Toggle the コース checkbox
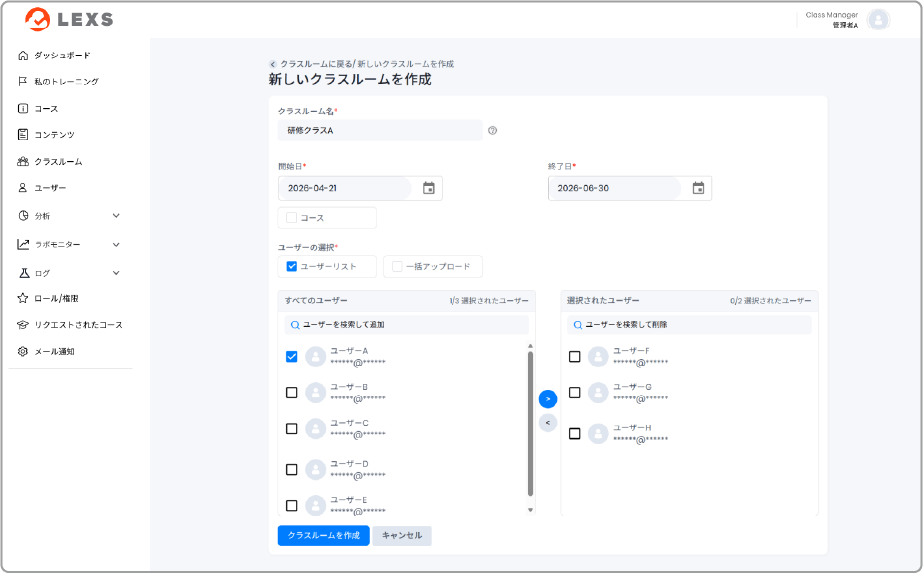This screenshot has width=923, height=574. [x=291, y=218]
